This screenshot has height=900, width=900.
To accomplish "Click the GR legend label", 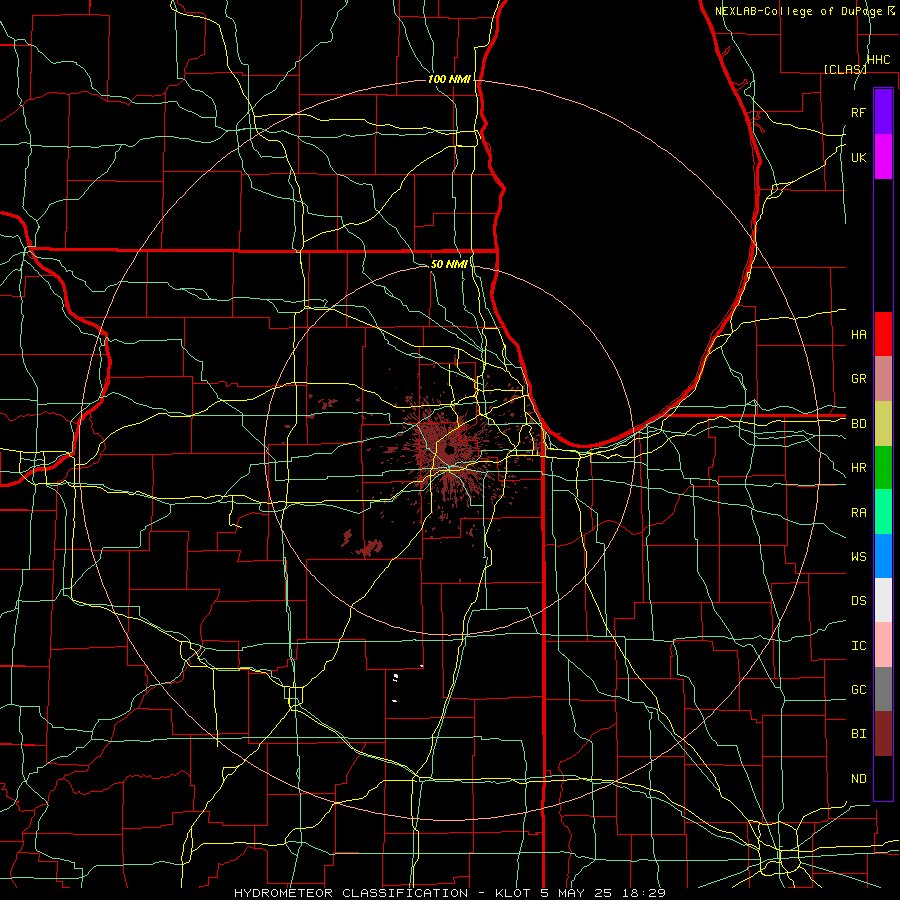I will 858,379.
